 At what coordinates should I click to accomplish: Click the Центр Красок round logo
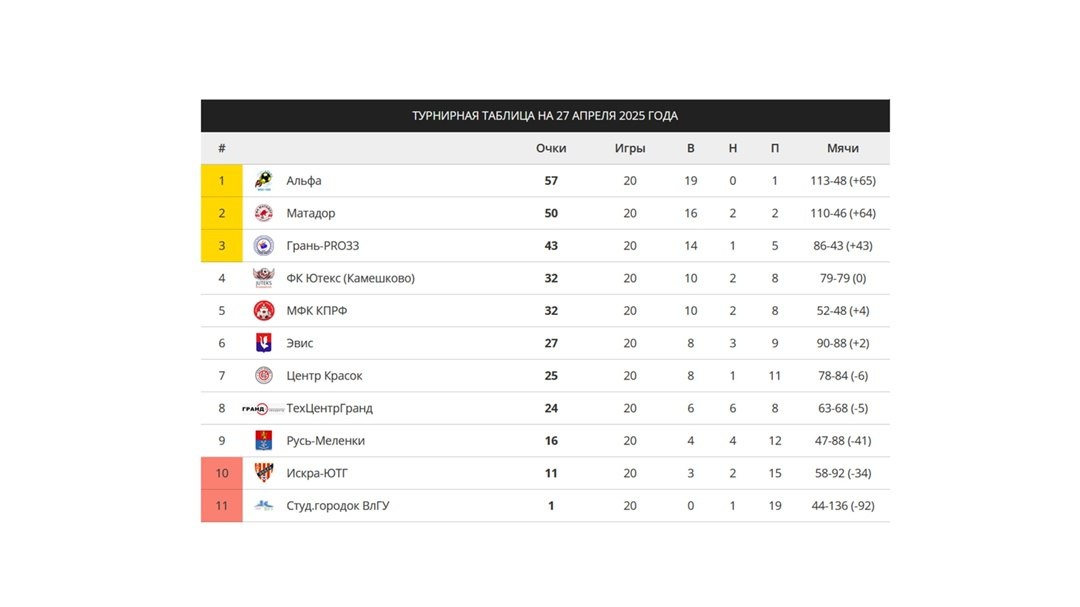263,375
